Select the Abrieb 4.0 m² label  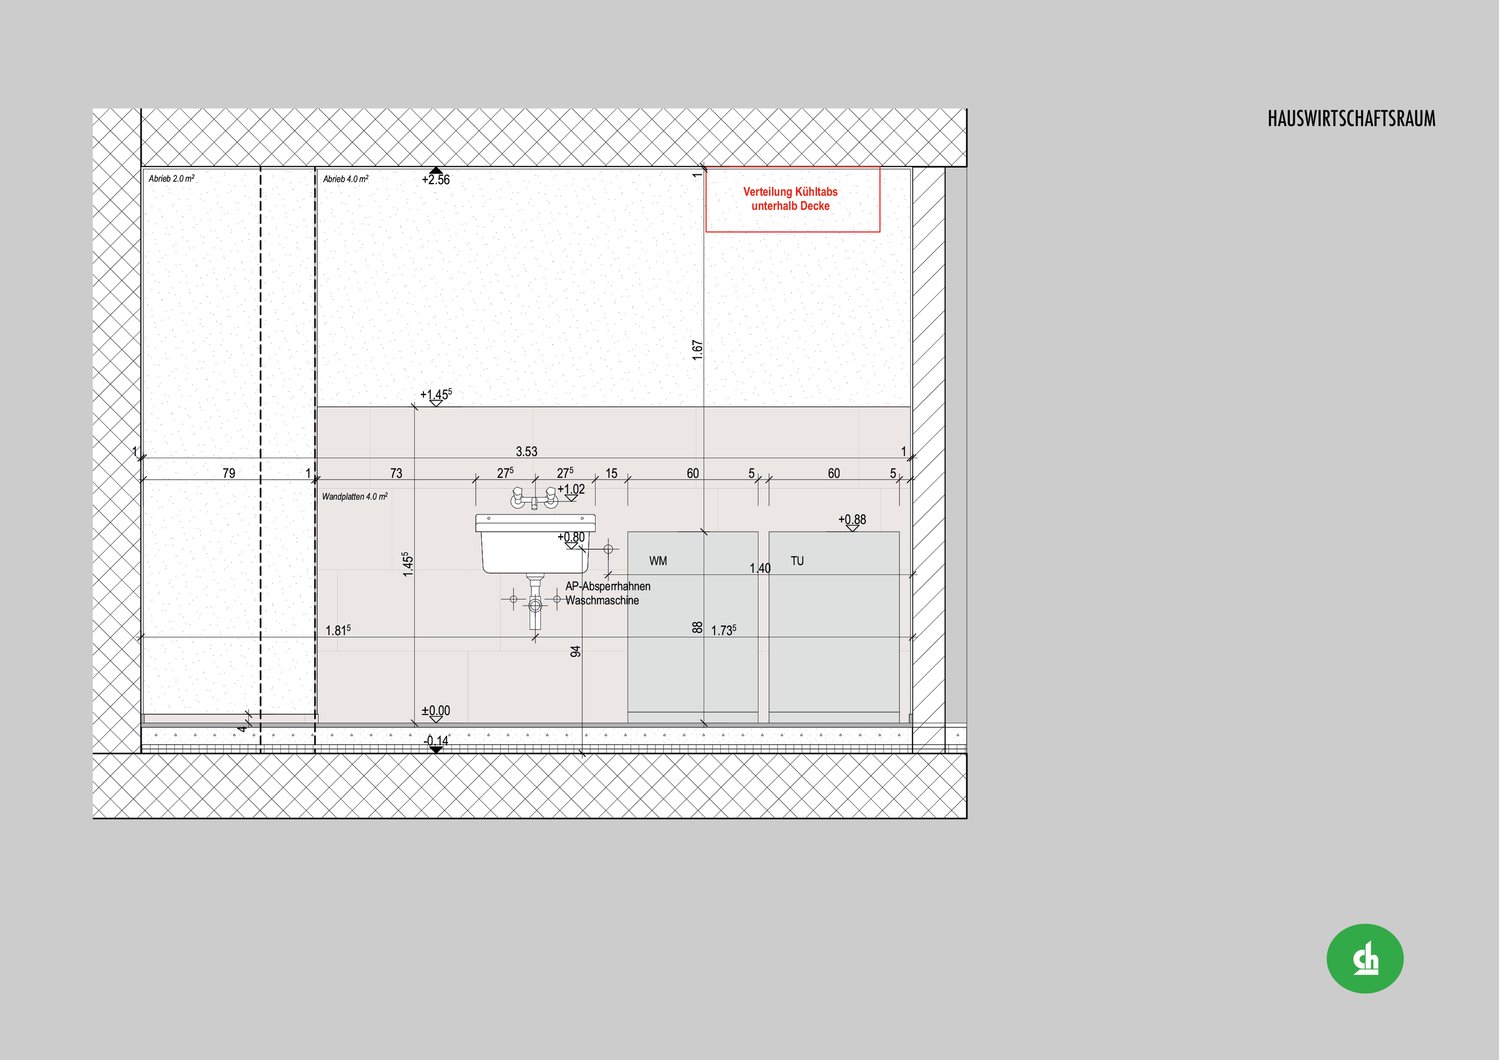tap(344, 178)
